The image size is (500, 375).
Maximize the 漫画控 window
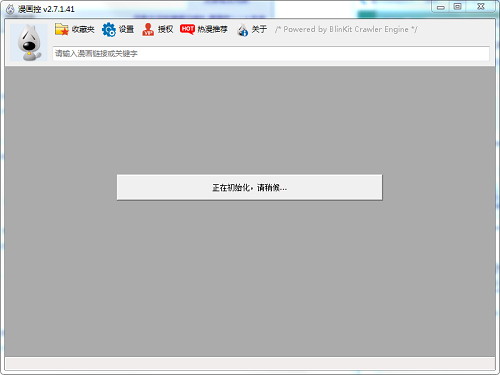[458, 7]
